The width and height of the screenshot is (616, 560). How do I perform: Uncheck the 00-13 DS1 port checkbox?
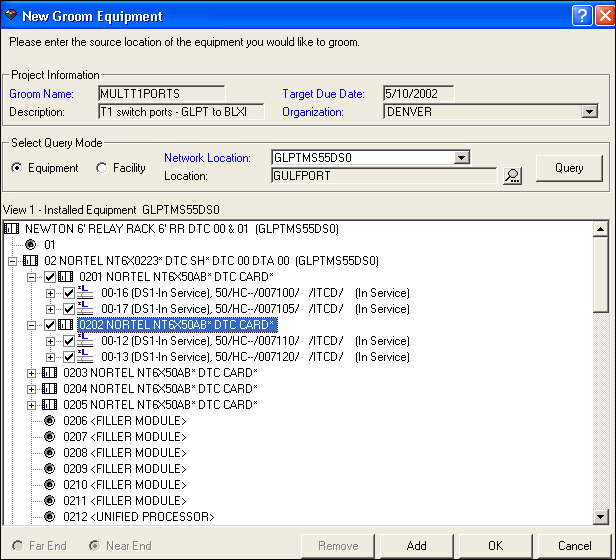coord(69,357)
